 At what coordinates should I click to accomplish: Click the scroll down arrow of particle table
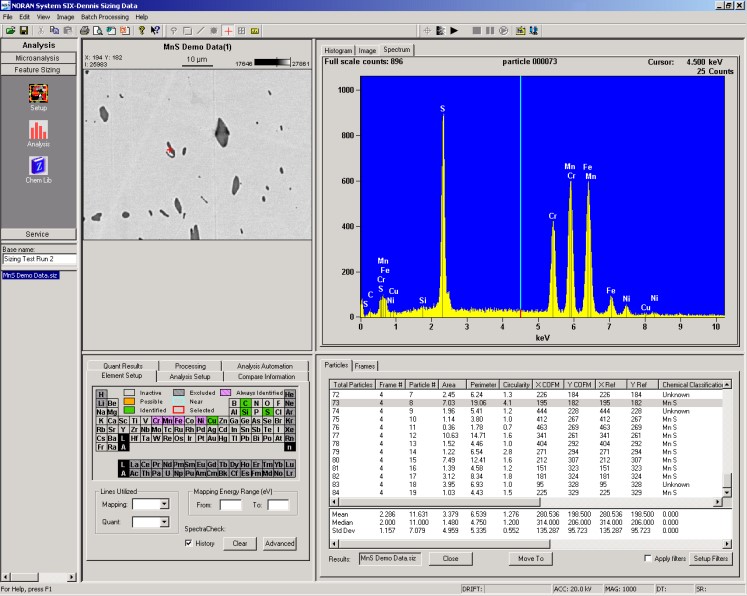pos(727,493)
